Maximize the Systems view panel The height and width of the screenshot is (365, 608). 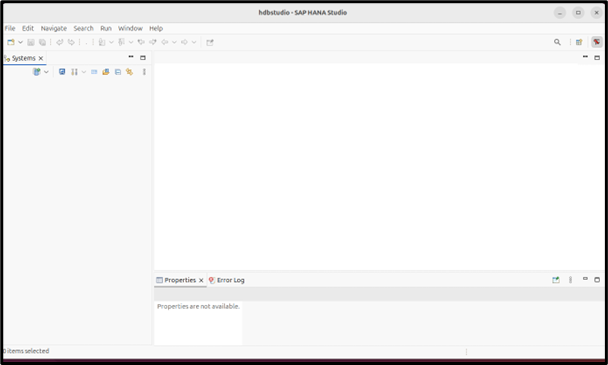coord(143,57)
